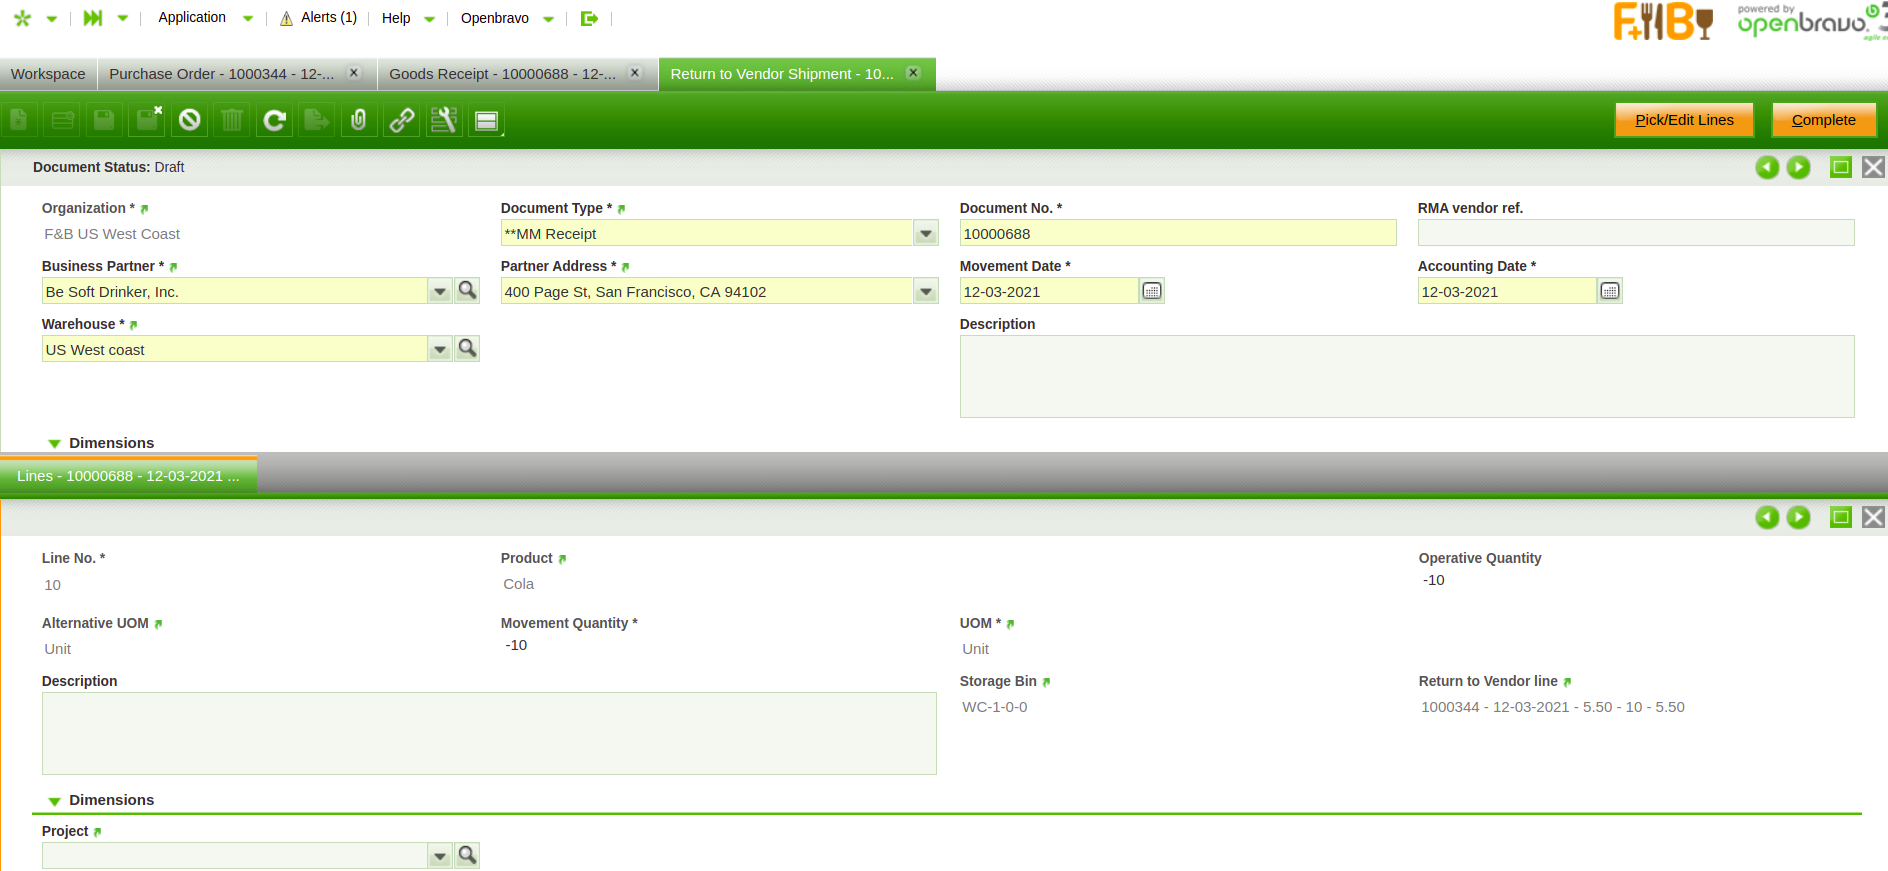Open the Accounting Date calendar picker
Viewport: 1888px width, 871px height.
click(x=1609, y=291)
